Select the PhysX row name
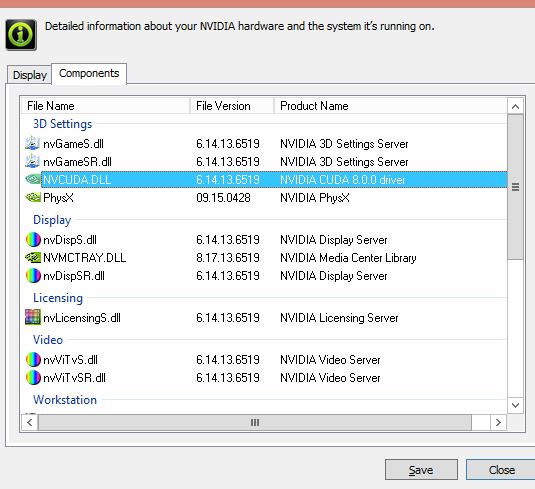 coord(58,198)
